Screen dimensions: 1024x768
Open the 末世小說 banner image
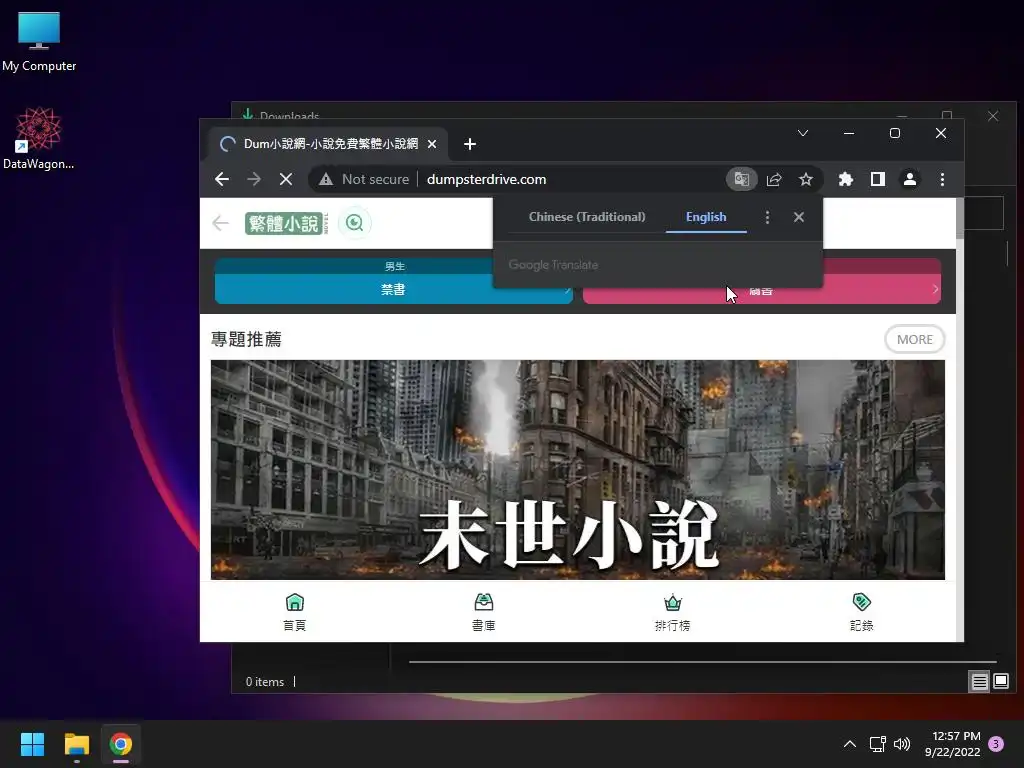[577, 470]
